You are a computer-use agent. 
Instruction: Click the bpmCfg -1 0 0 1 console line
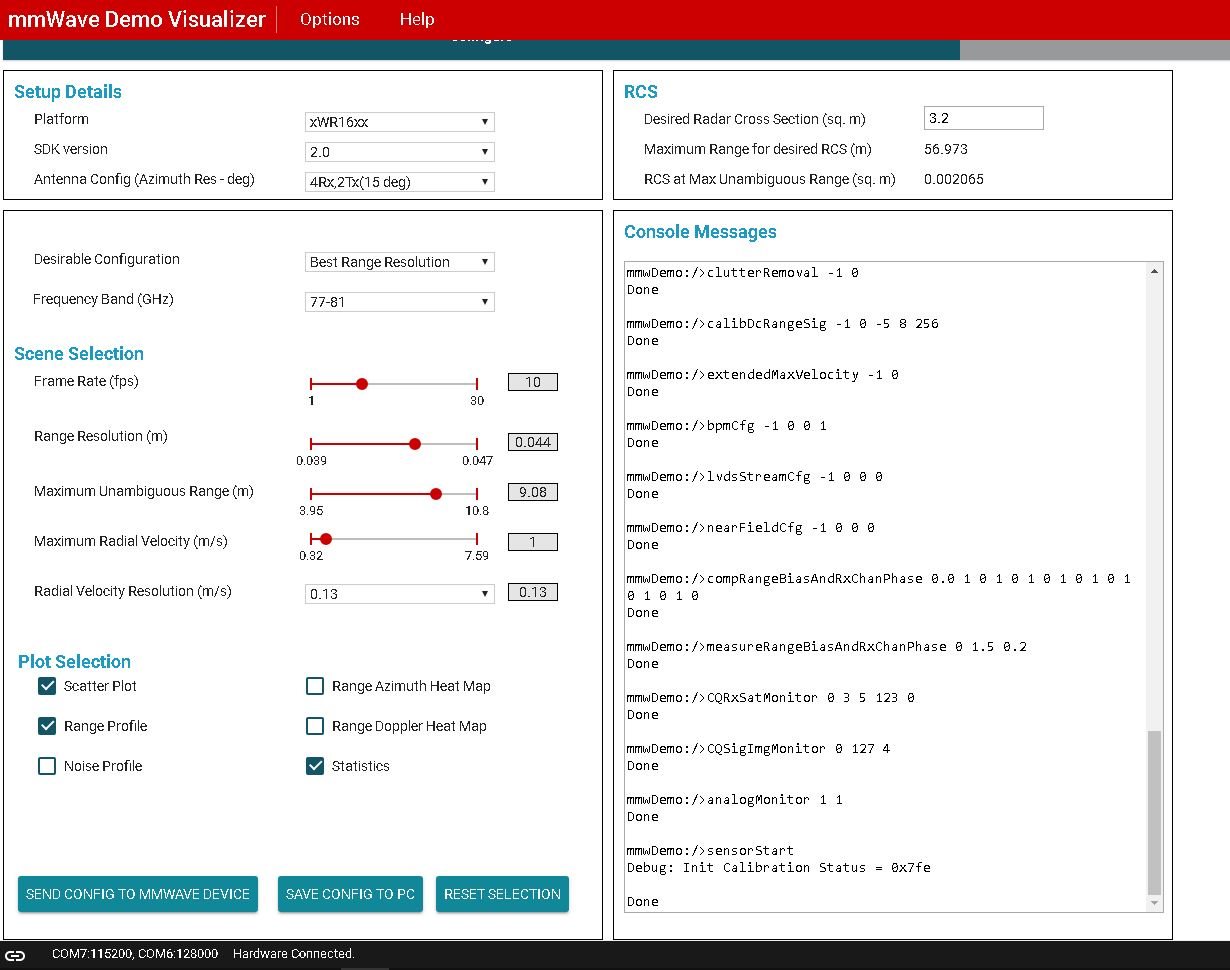[727, 425]
